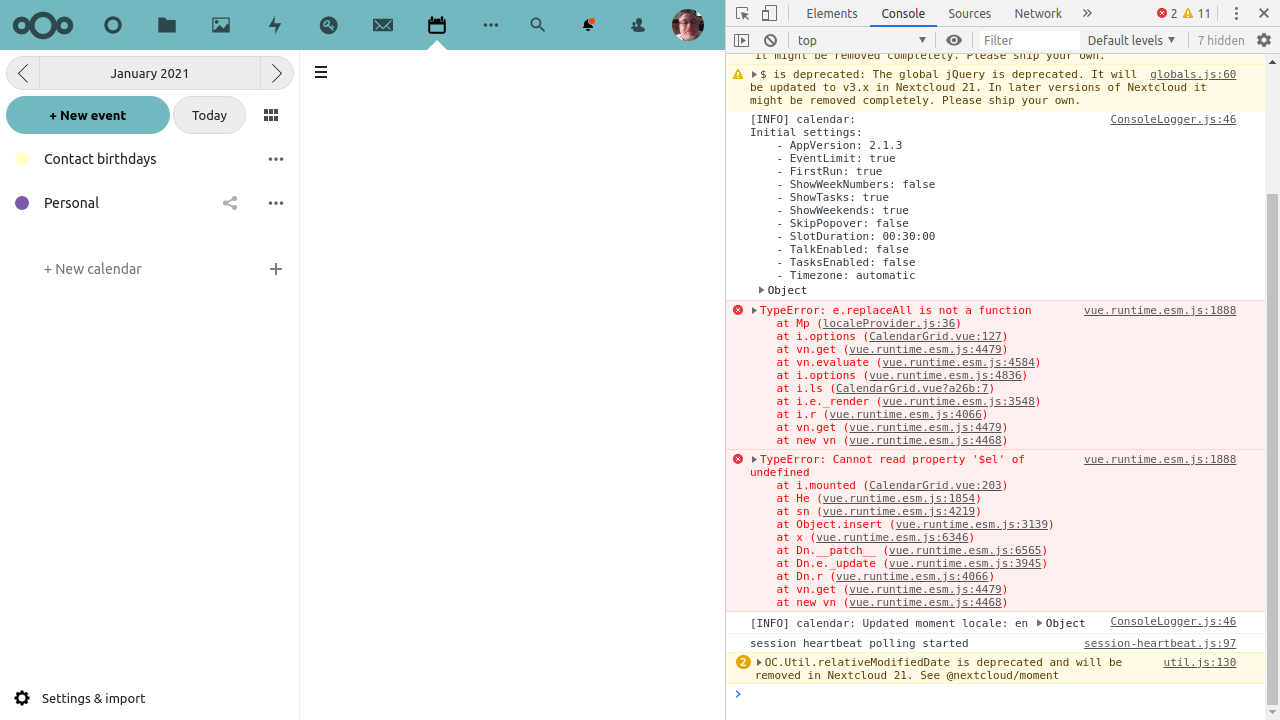Jump to Today
The width and height of the screenshot is (1280, 720).
(x=209, y=115)
